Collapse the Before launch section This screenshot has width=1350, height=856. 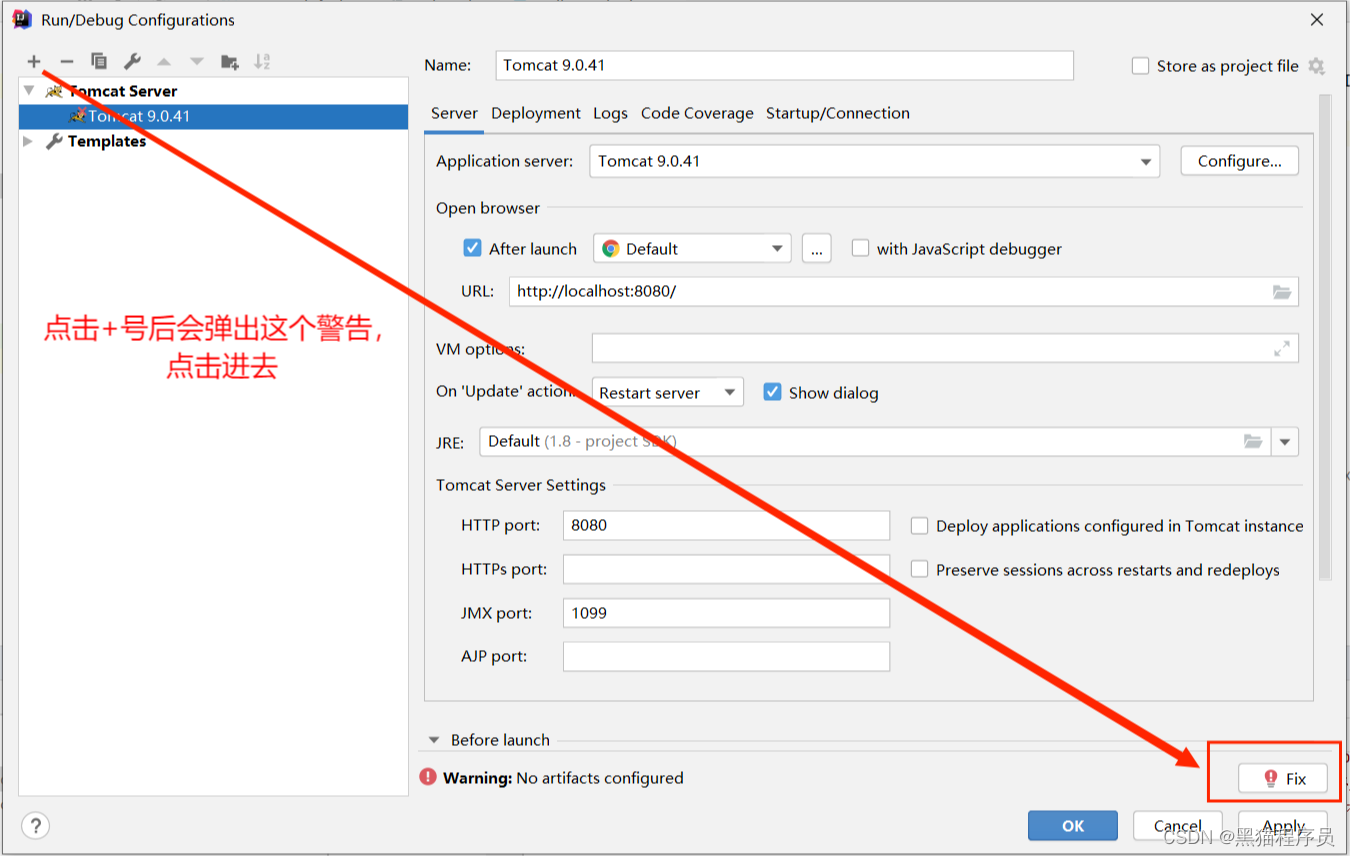click(x=434, y=740)
